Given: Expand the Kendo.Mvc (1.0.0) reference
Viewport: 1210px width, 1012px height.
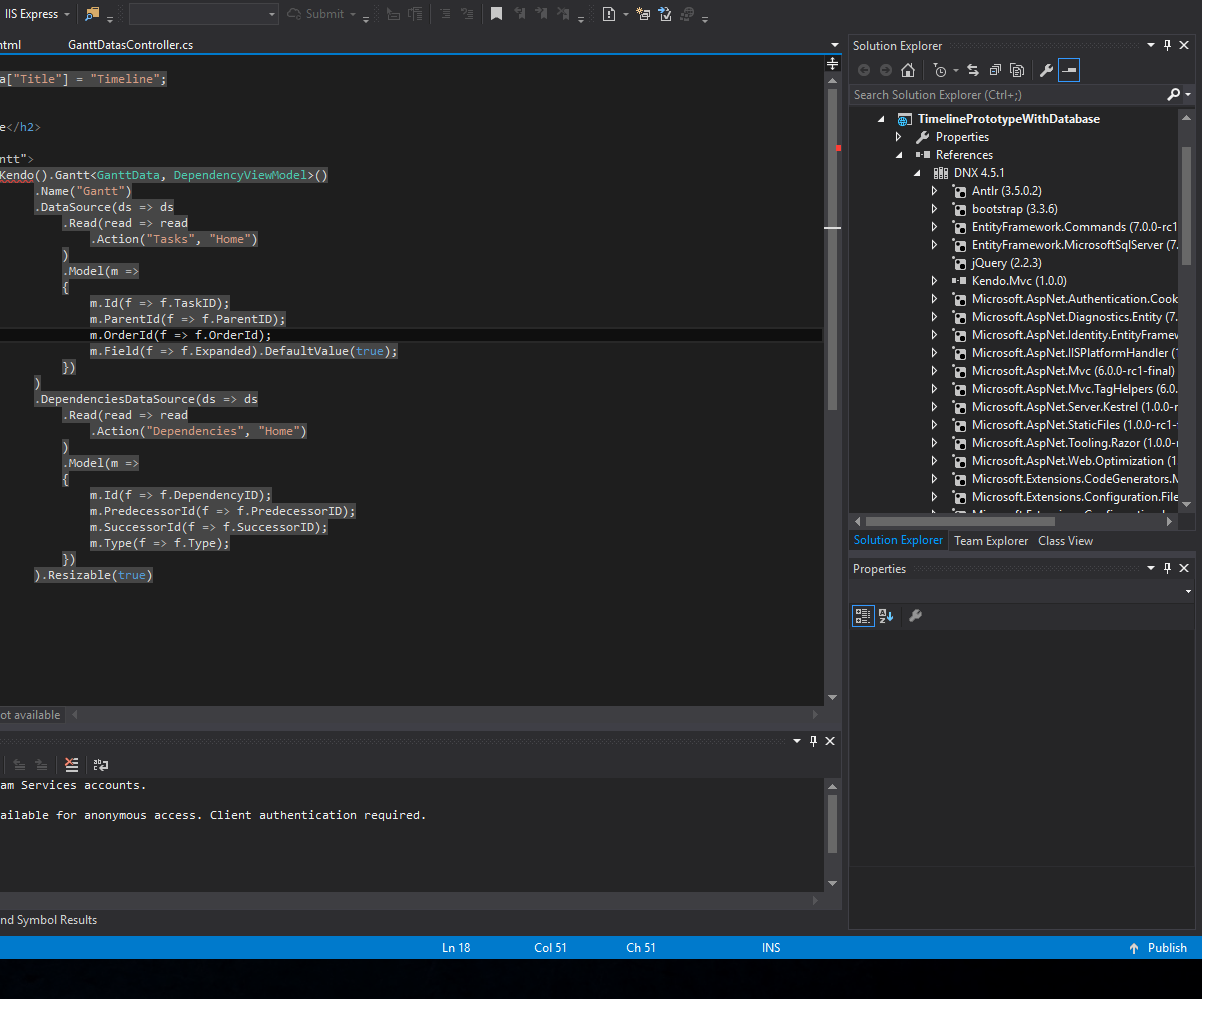Looking at the screenshot, I should tap(935, 281).
